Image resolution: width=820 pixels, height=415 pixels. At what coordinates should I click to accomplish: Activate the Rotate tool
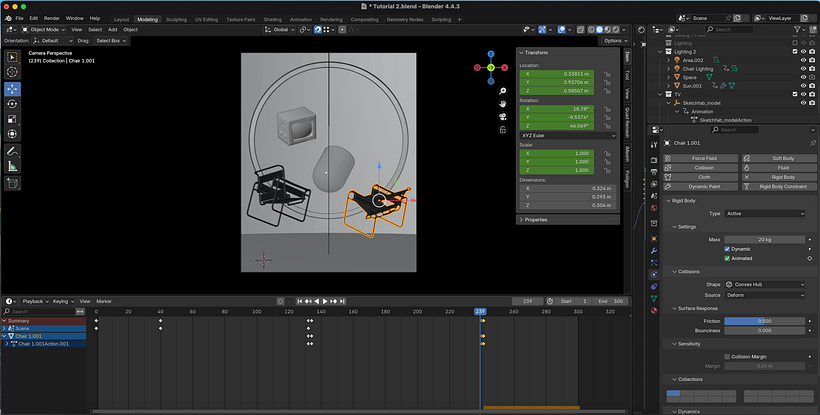coord(13,104)
